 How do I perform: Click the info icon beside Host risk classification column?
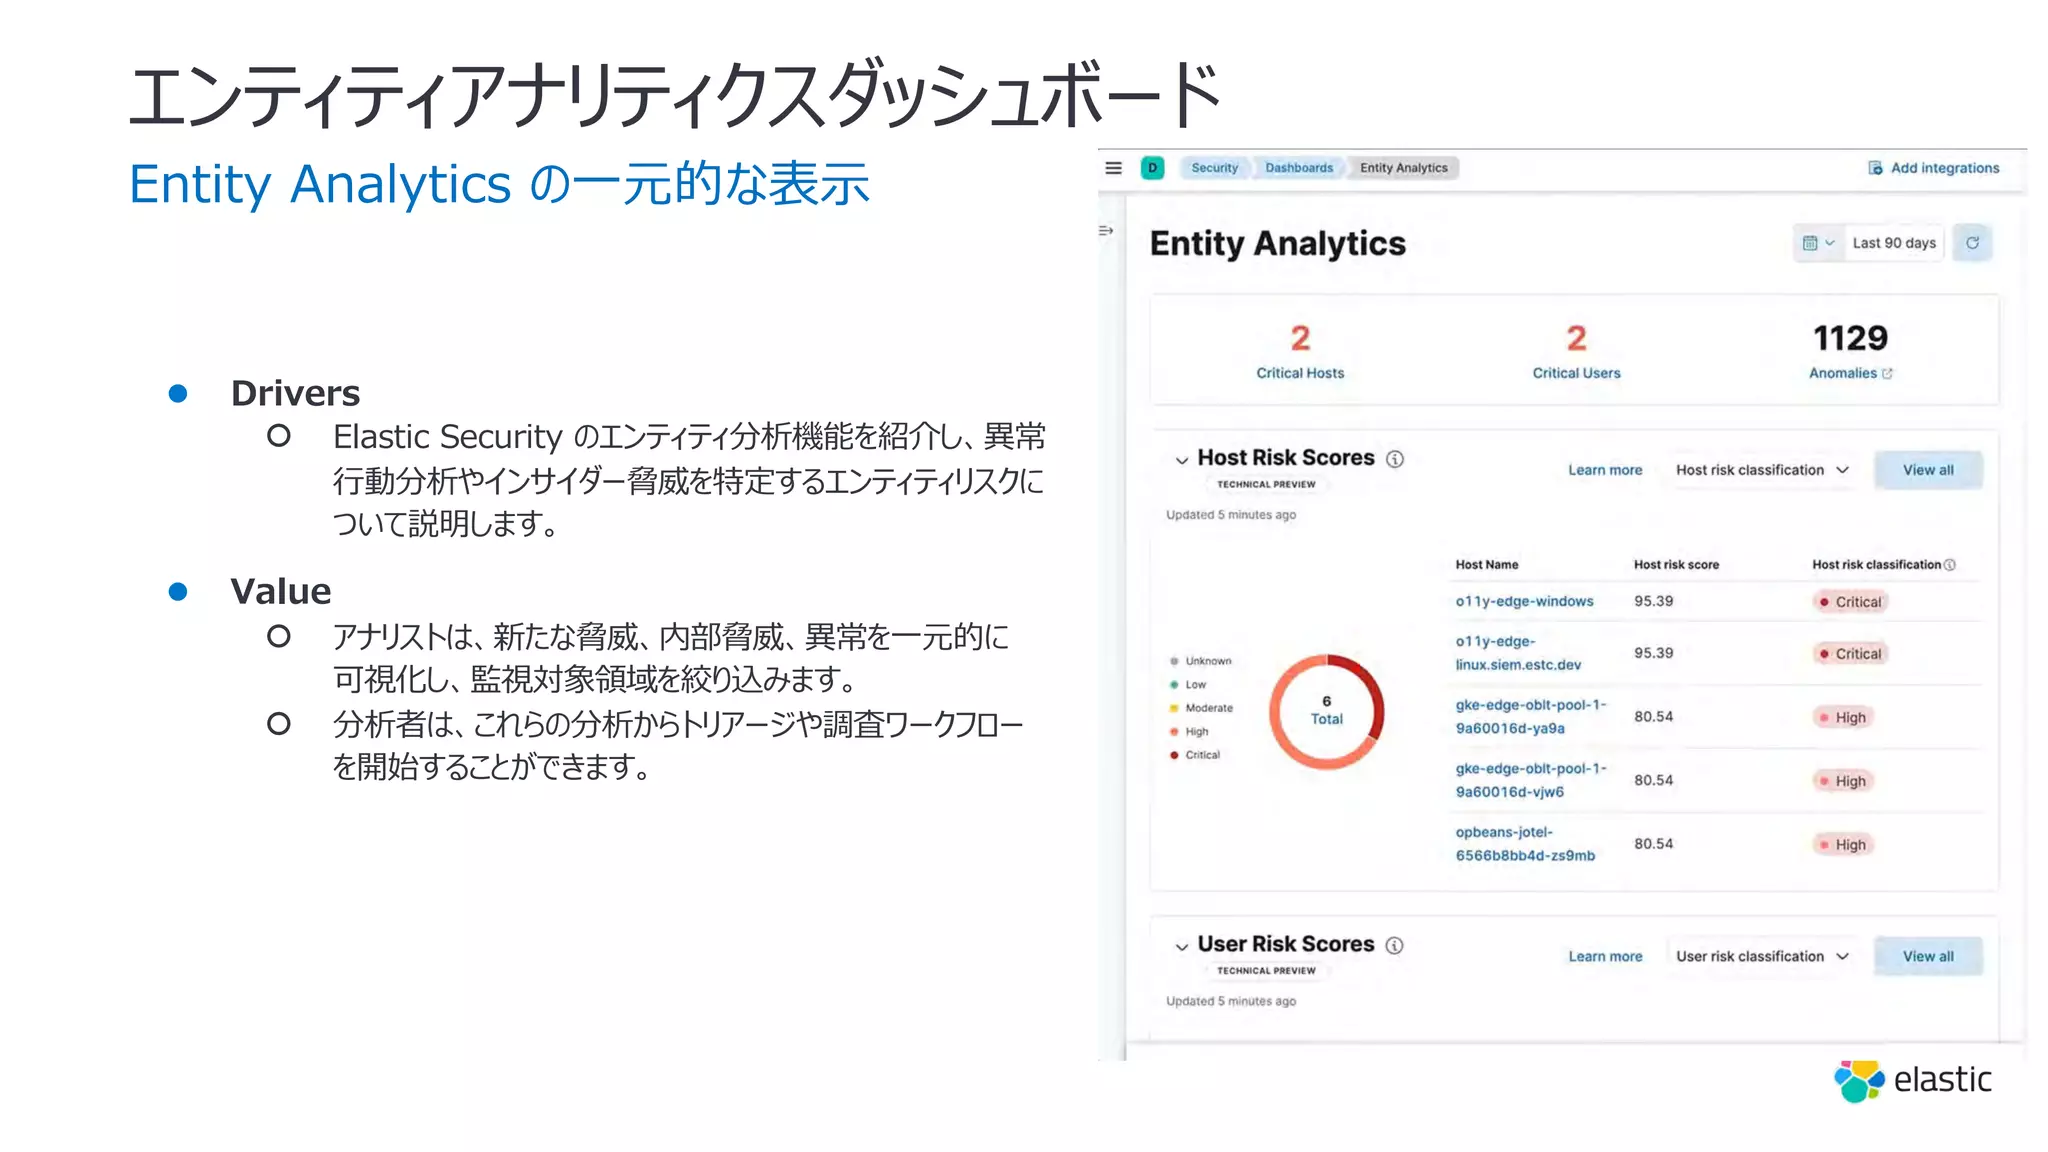coord(1949,565)
